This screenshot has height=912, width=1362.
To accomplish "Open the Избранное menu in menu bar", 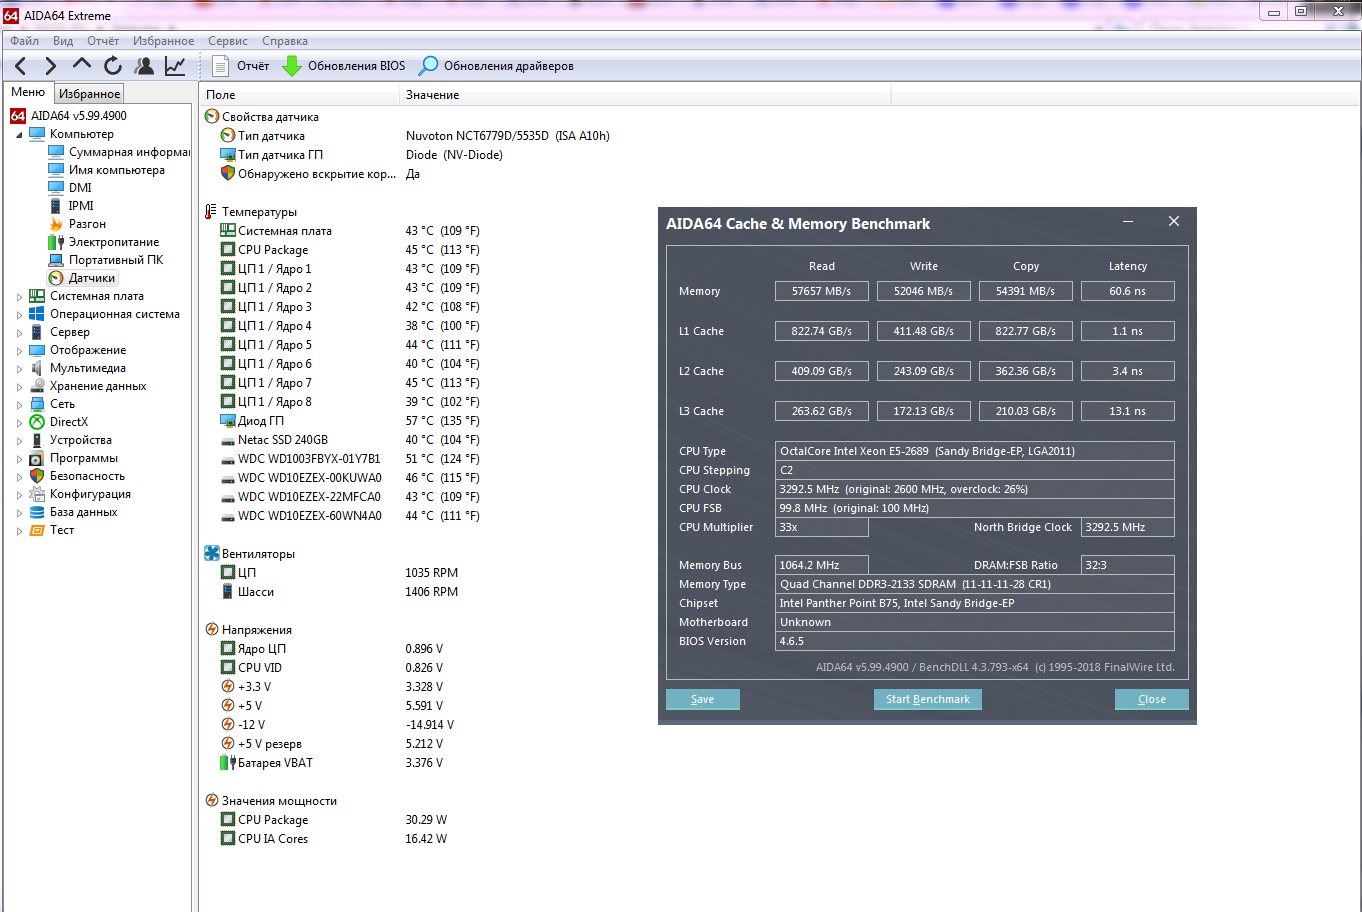I will [x=164, y=41].
